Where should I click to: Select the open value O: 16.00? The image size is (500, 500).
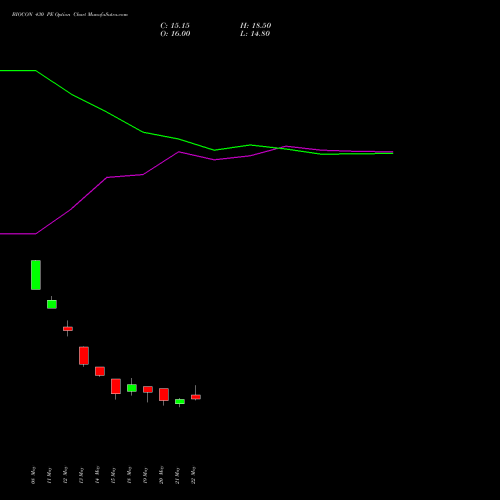pos(175,34)
